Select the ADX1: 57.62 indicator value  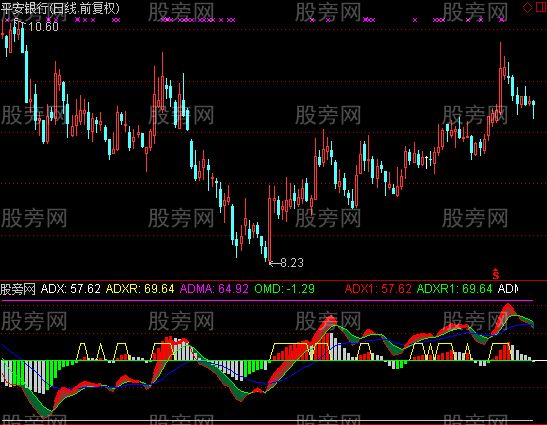pyautogui.click(x=378, y=289)
